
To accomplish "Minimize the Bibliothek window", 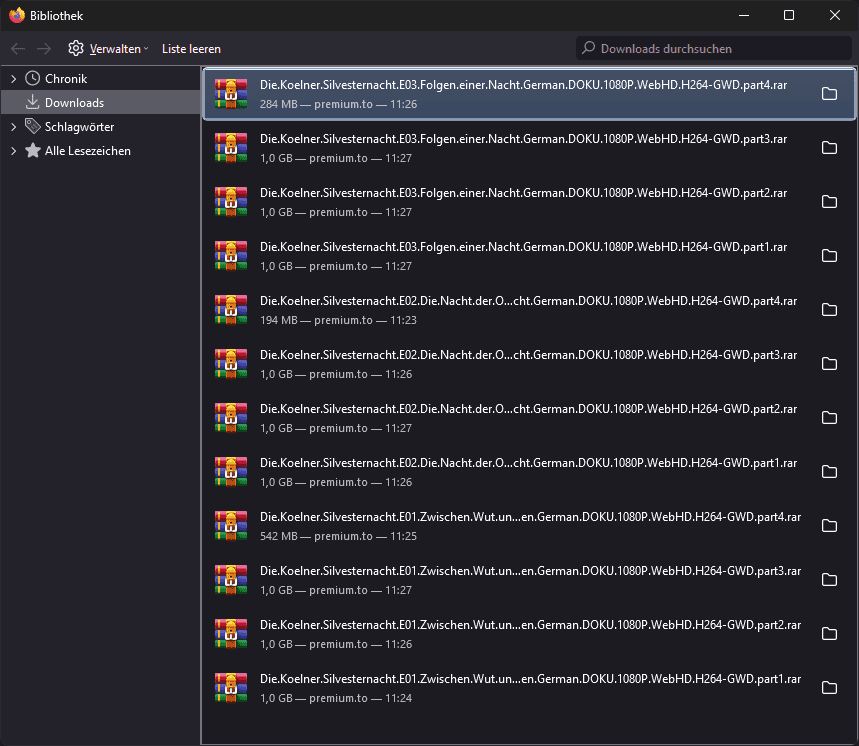I will point(743,15).
